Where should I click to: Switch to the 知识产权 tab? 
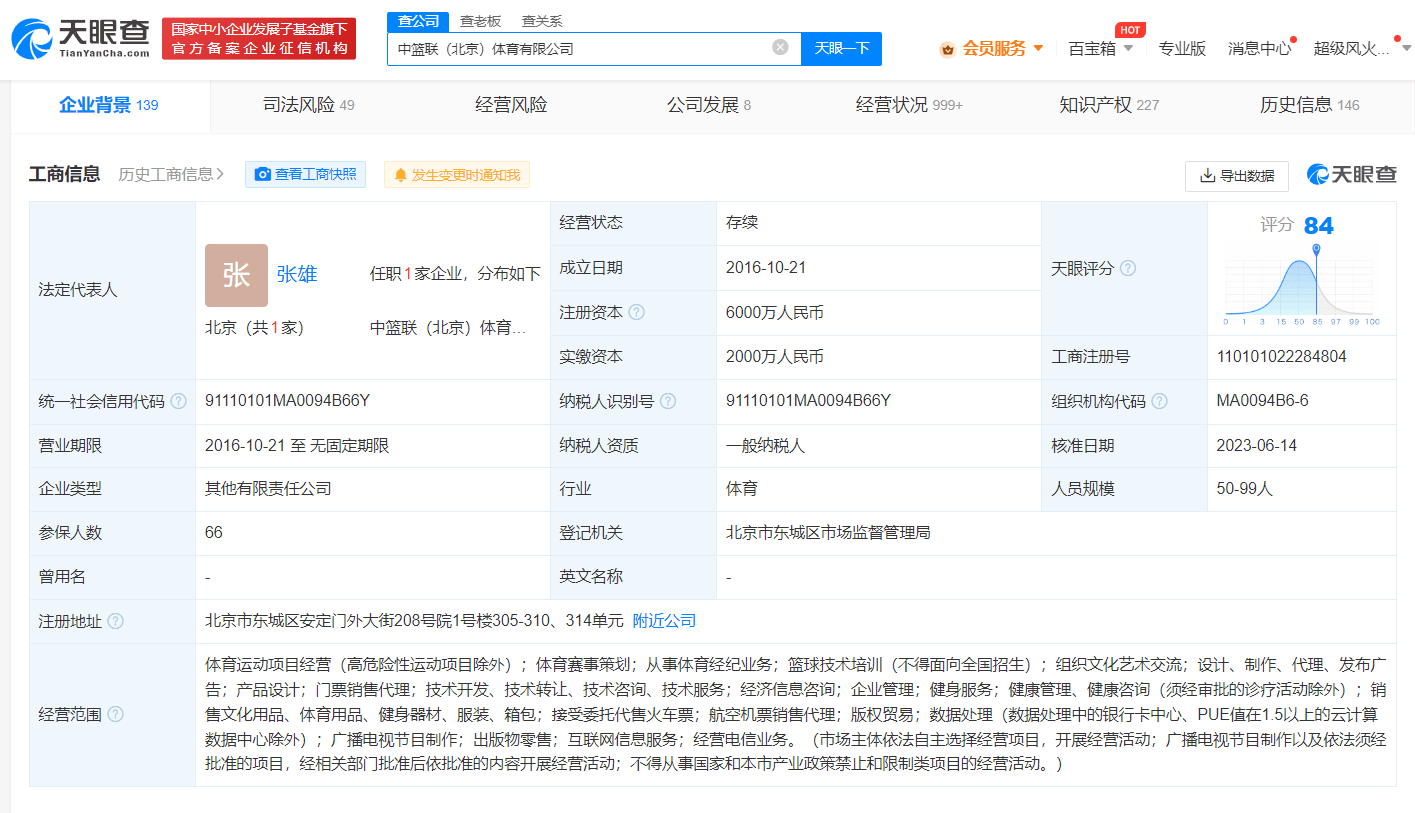[x=1109, y=105]
